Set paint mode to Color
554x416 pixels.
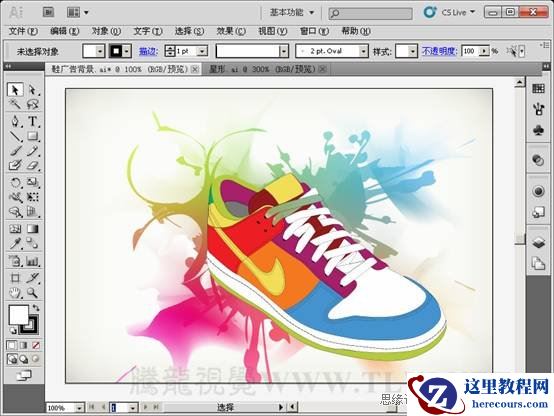point(11,345)
